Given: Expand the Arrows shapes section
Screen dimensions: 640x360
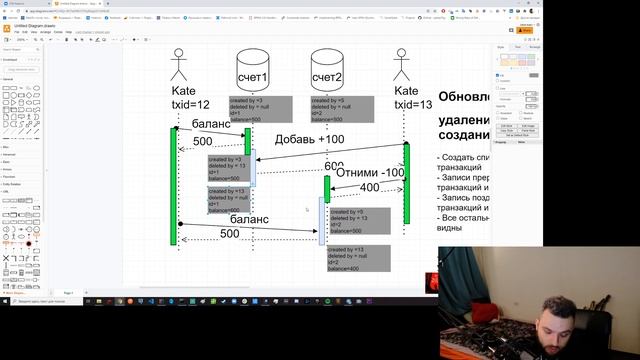Looking at the screenshot, I should pyautogui.click(x=7, y=169).
